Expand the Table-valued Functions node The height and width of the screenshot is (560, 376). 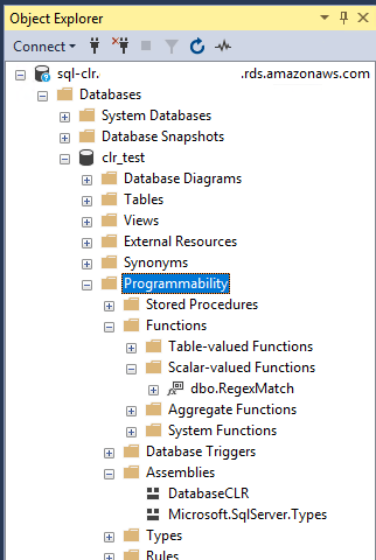(131, 348)
